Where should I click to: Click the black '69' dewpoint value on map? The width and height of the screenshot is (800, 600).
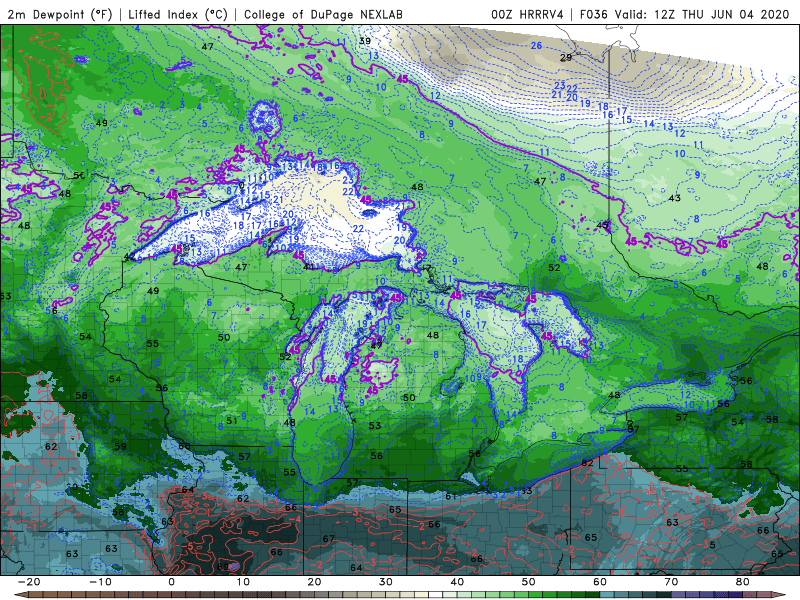[223, 566]
